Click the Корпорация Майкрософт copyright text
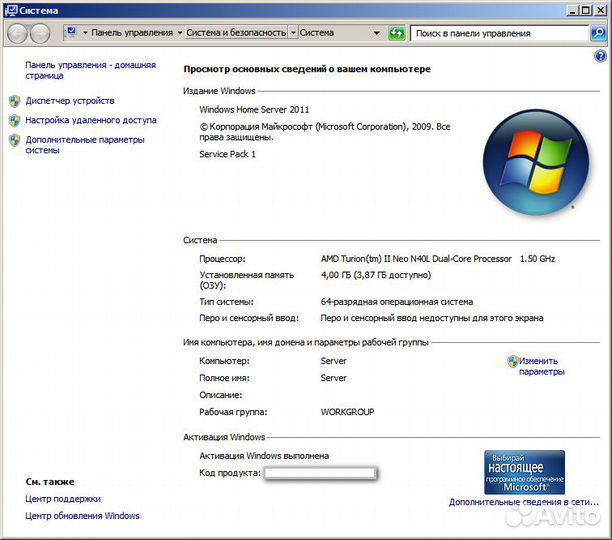The image size is (612, 540). [x=325, y=132]
